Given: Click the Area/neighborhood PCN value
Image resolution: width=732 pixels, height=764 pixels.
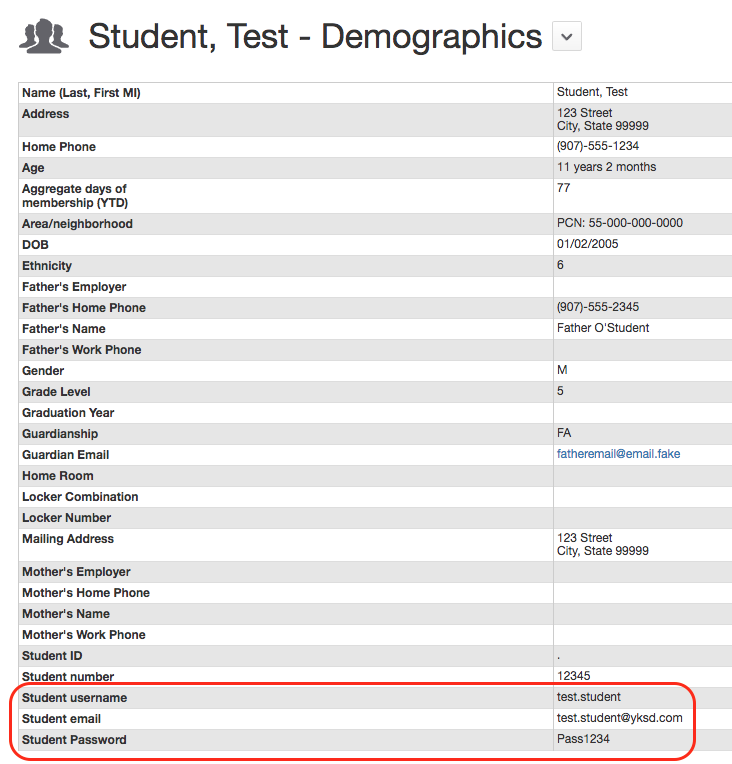Looking at the screenshot, I should click(x=620, y=223).
